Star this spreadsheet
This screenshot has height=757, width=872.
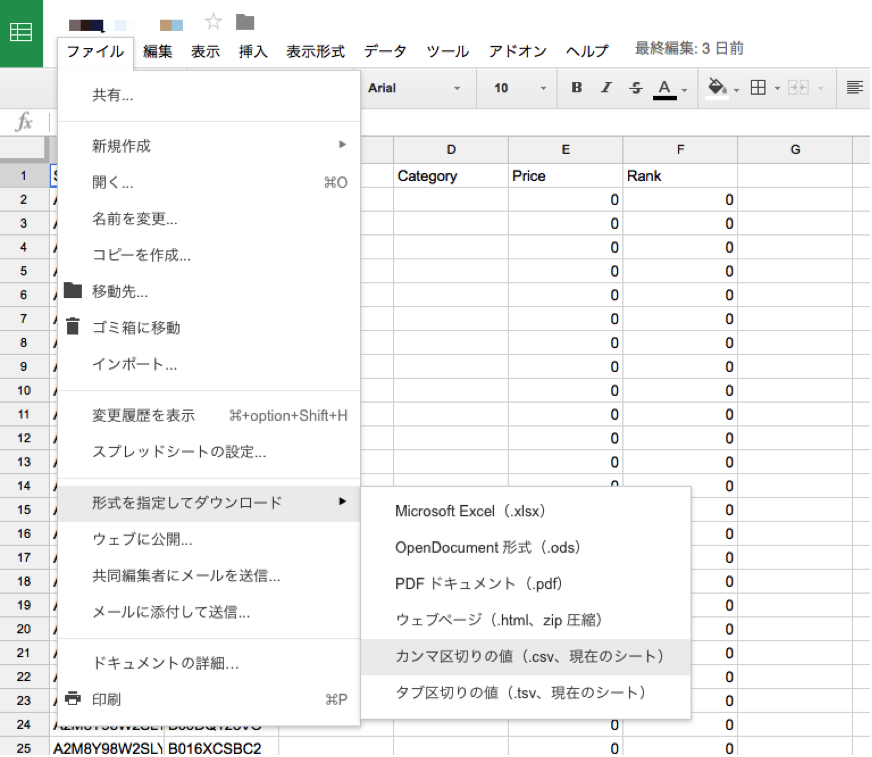213,22
